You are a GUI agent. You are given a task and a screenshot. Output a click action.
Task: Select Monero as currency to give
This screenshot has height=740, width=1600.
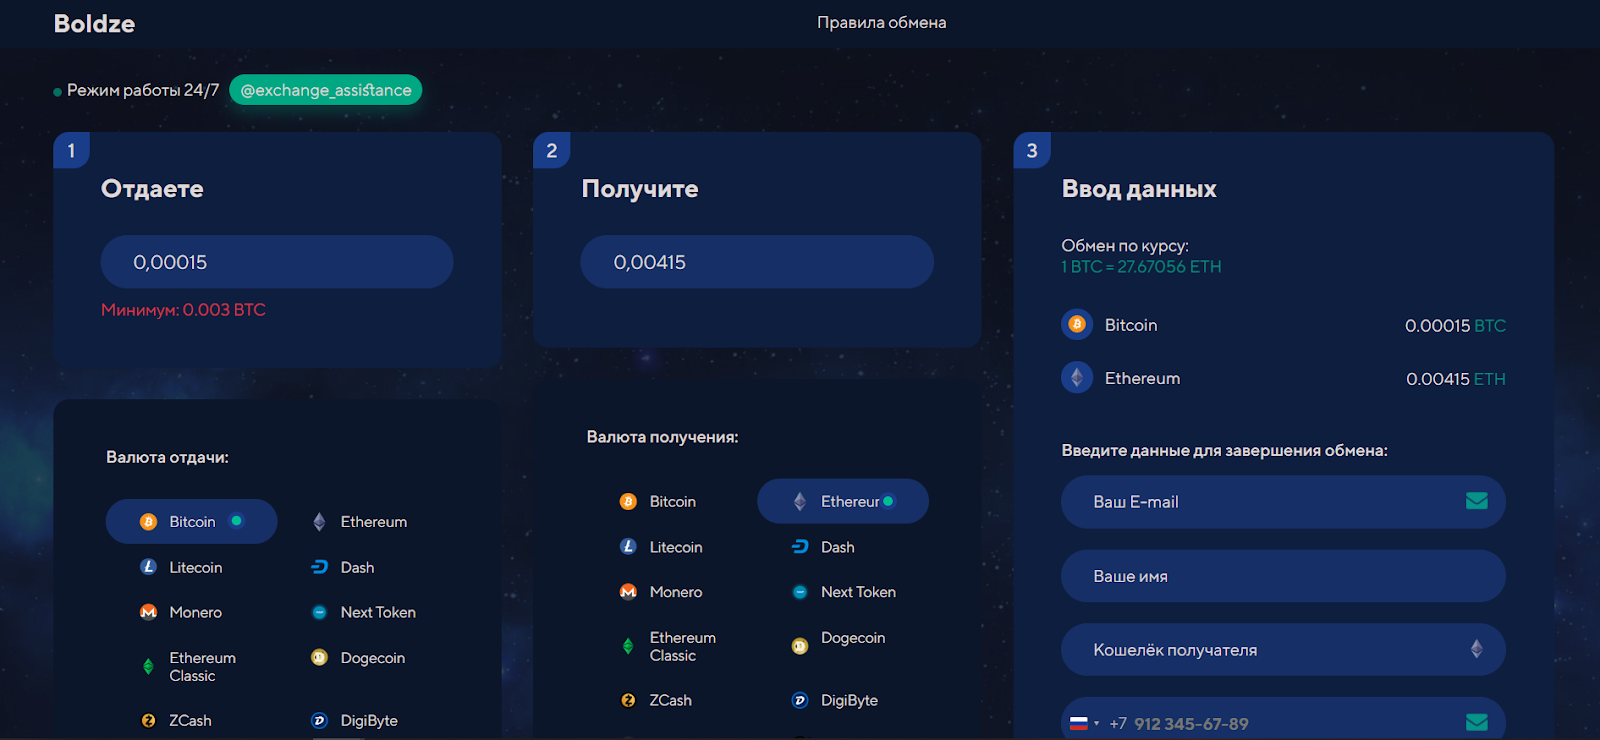[x=182, y=612]
